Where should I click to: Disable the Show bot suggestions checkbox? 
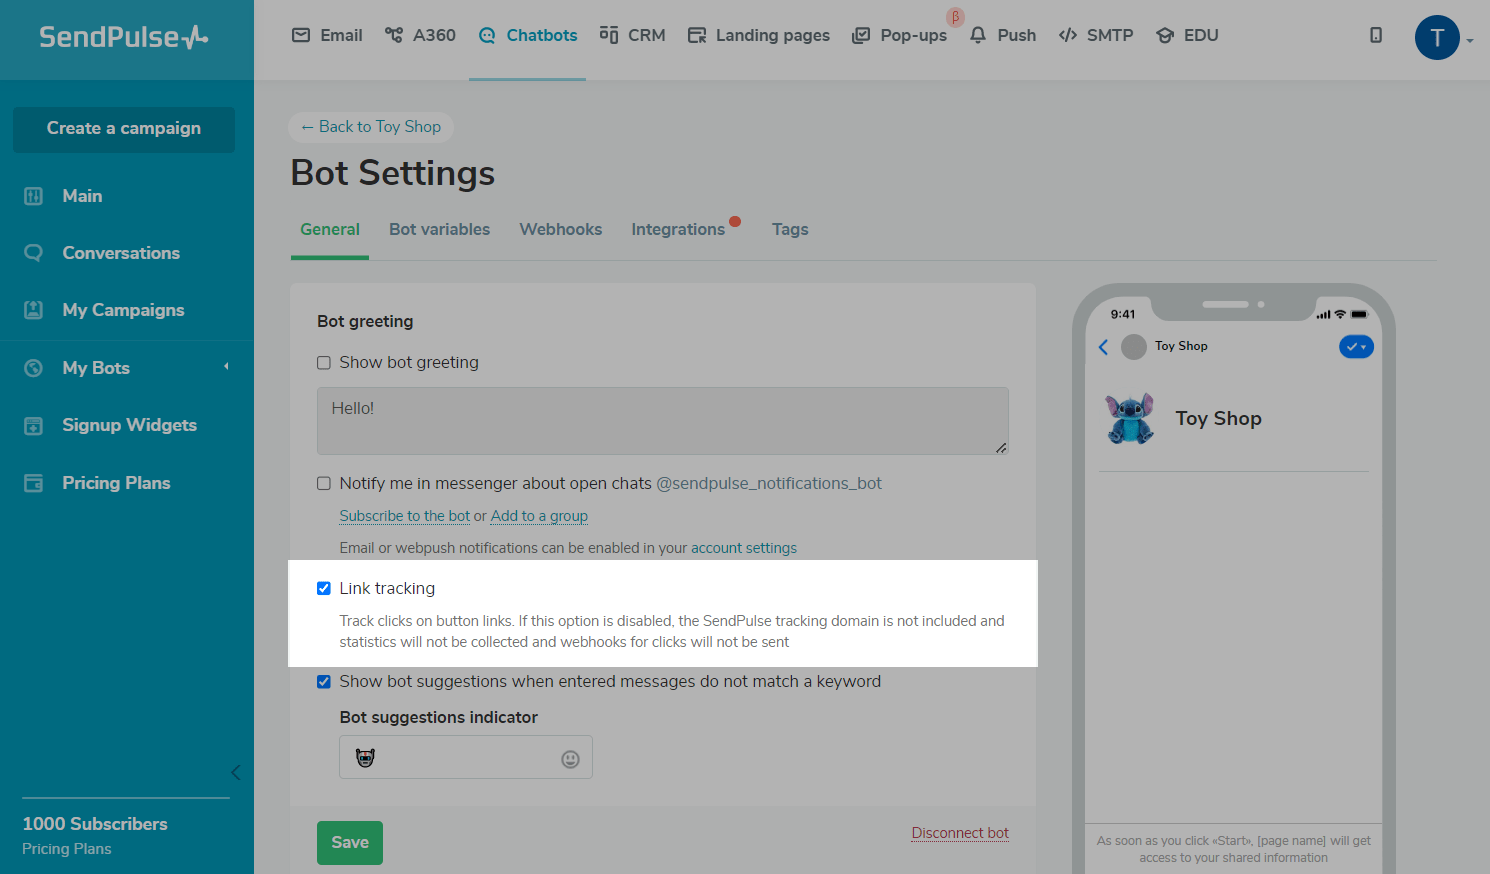click(x=324, y=682)
